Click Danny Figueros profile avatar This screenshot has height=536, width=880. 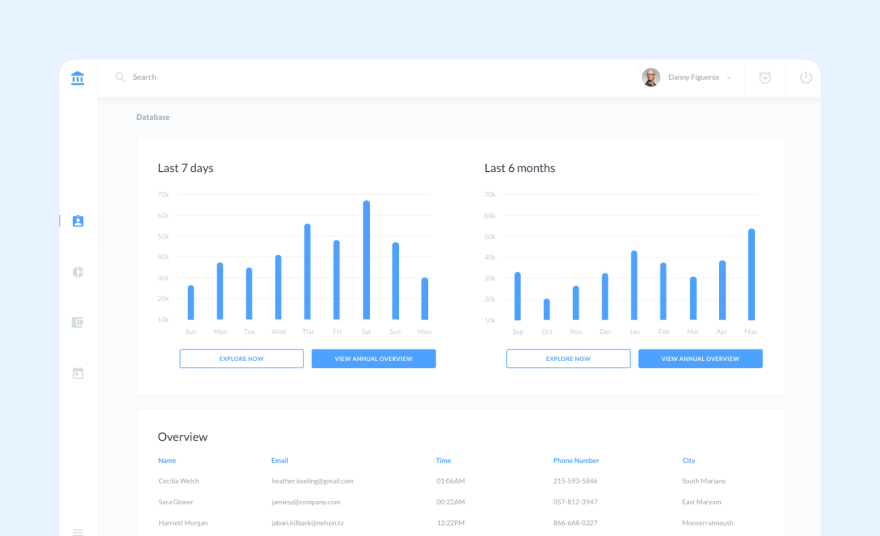[x=651, y=77]
